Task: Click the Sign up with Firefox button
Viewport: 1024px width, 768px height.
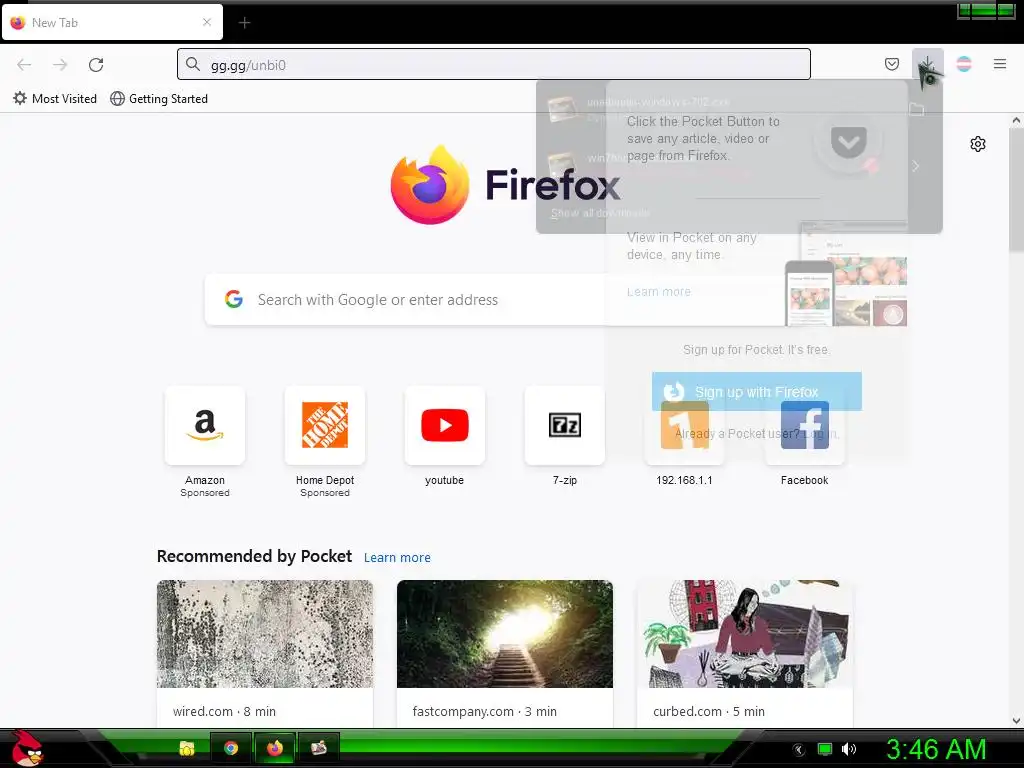Action: pyautogui.click(x=757, y=391)
